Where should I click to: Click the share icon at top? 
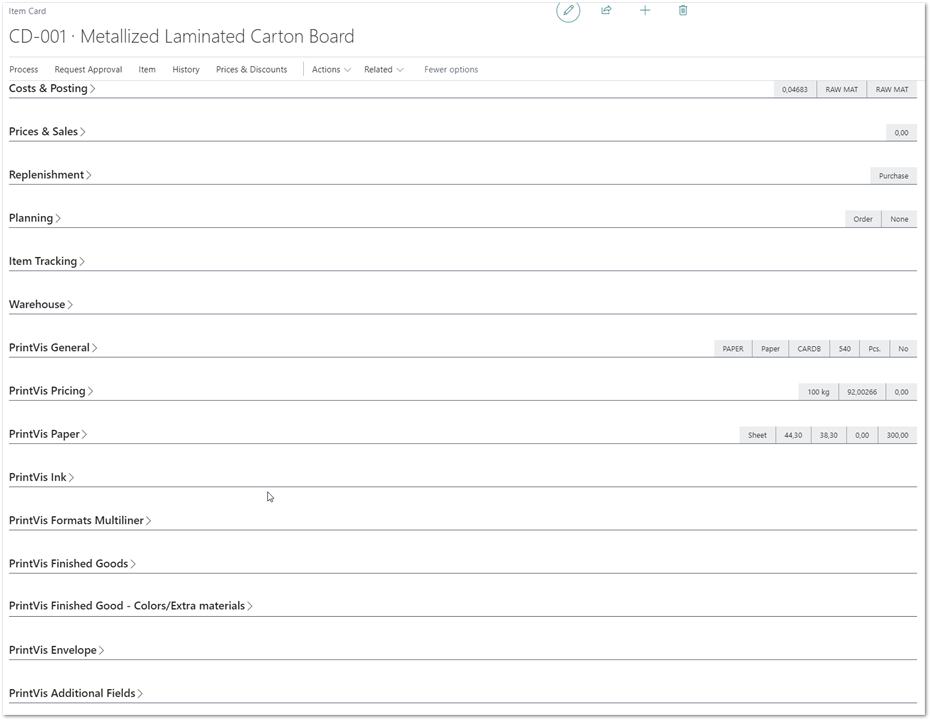(606, 10)
